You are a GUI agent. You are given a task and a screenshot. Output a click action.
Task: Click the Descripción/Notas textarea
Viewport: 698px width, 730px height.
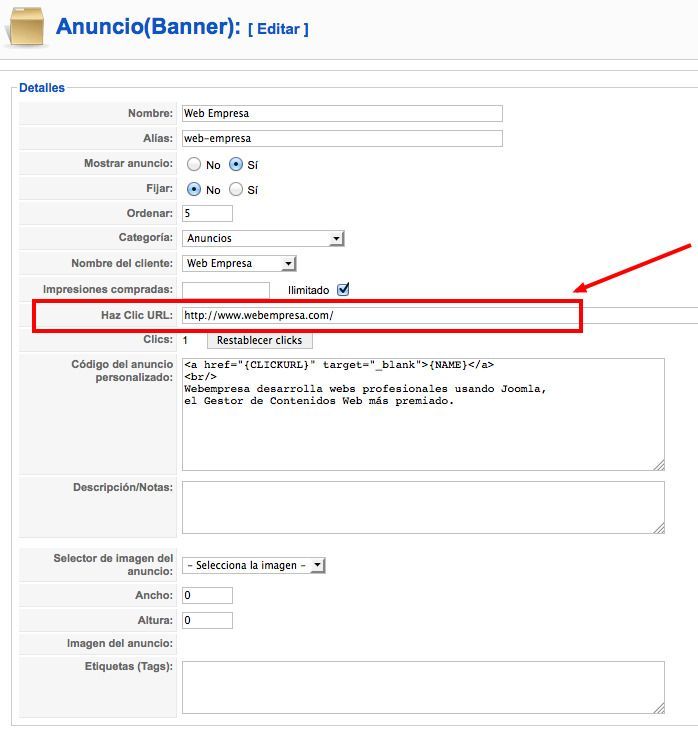click(423, 507)
